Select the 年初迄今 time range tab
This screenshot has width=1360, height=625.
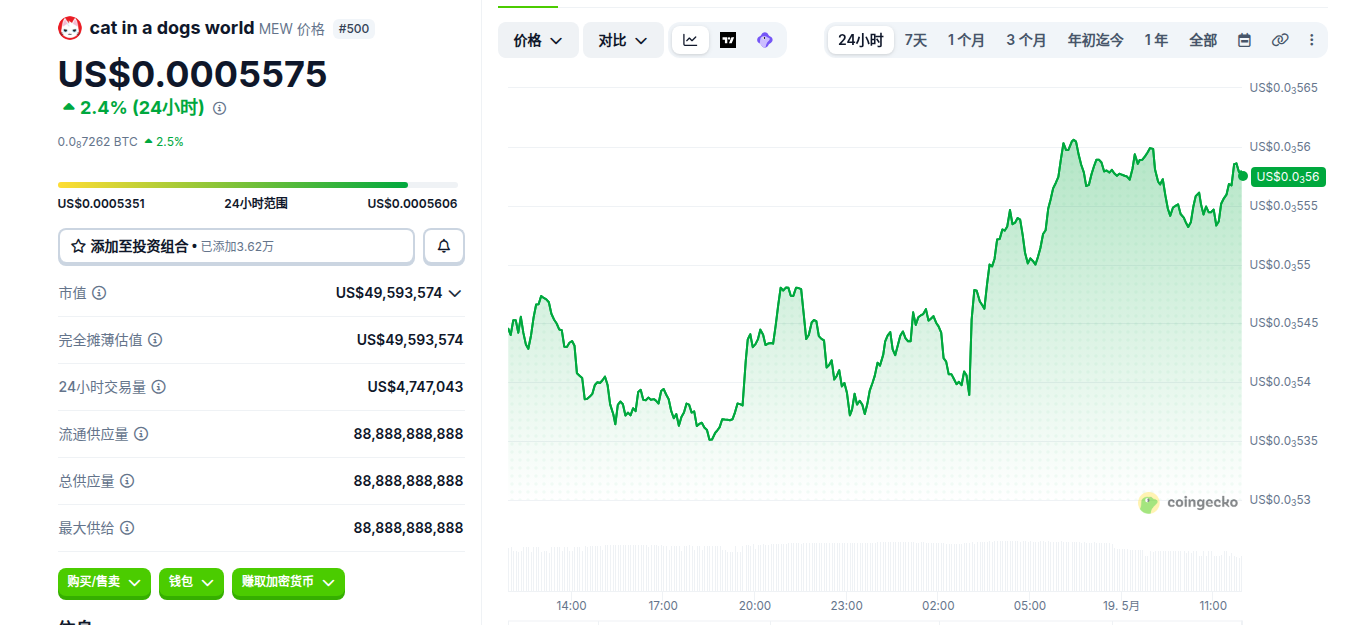[1095, 40]
